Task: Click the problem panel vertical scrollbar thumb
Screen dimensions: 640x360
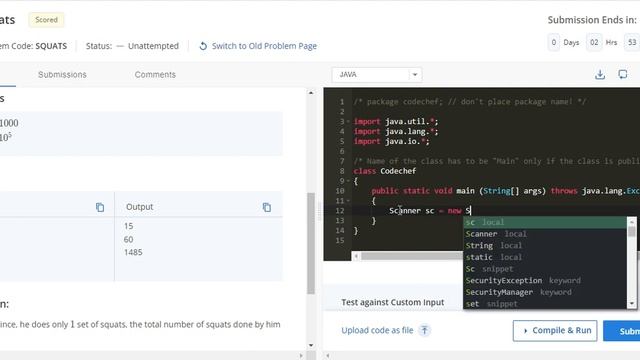Action: click(311, 243)
